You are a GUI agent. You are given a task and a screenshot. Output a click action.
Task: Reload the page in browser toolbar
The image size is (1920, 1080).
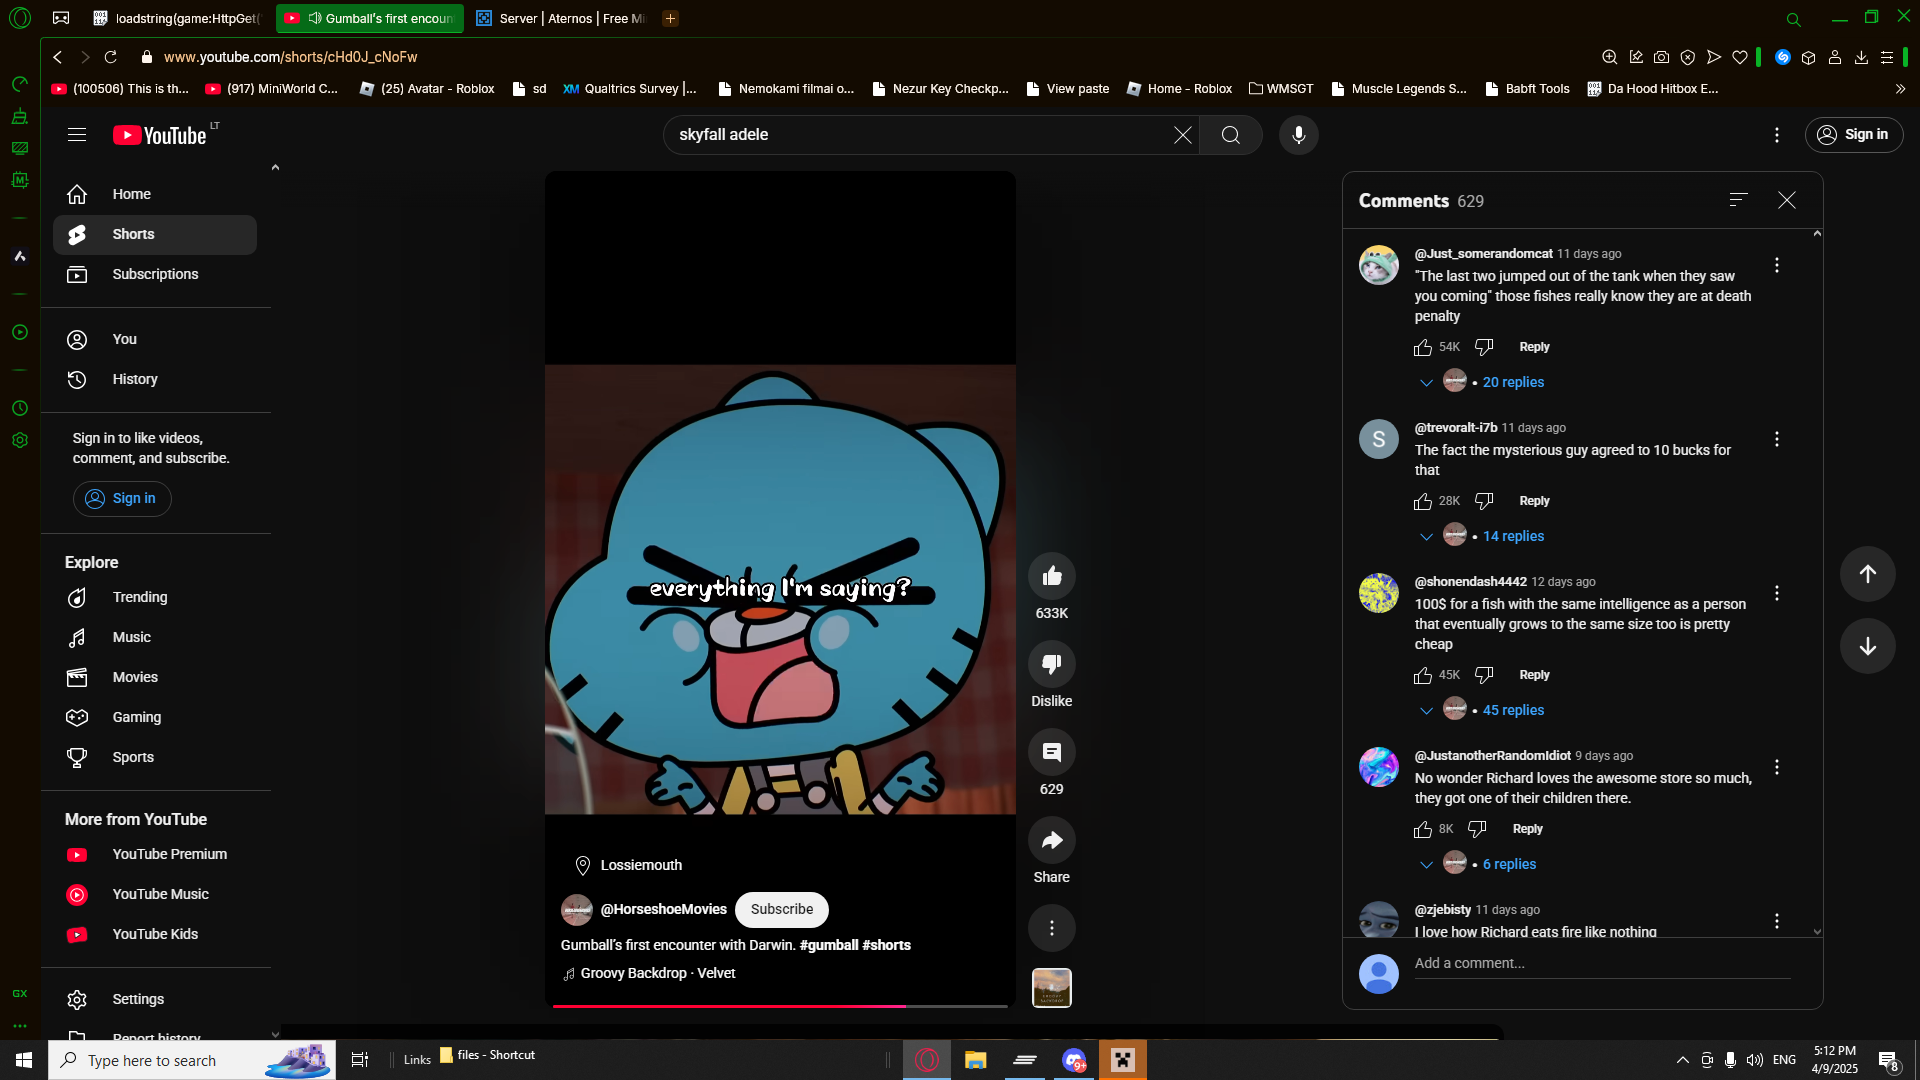111,57
